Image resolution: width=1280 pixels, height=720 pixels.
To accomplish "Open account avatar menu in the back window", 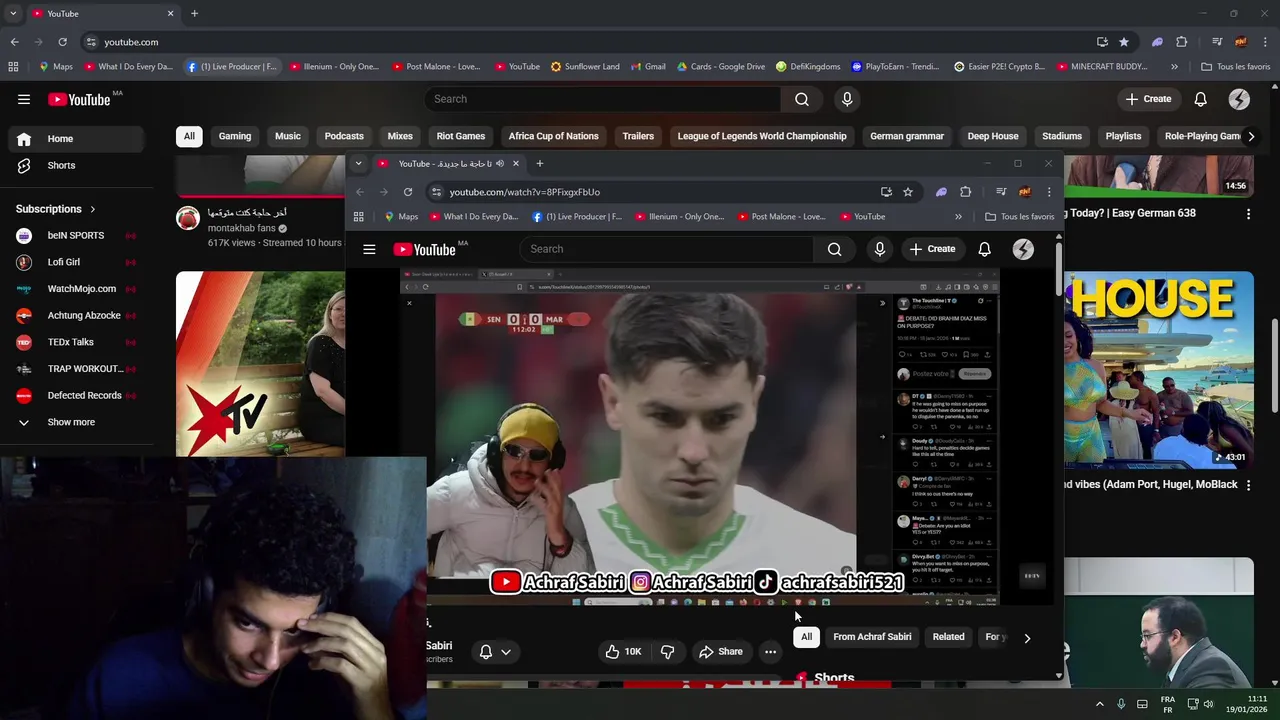I will click(1239, 99).
